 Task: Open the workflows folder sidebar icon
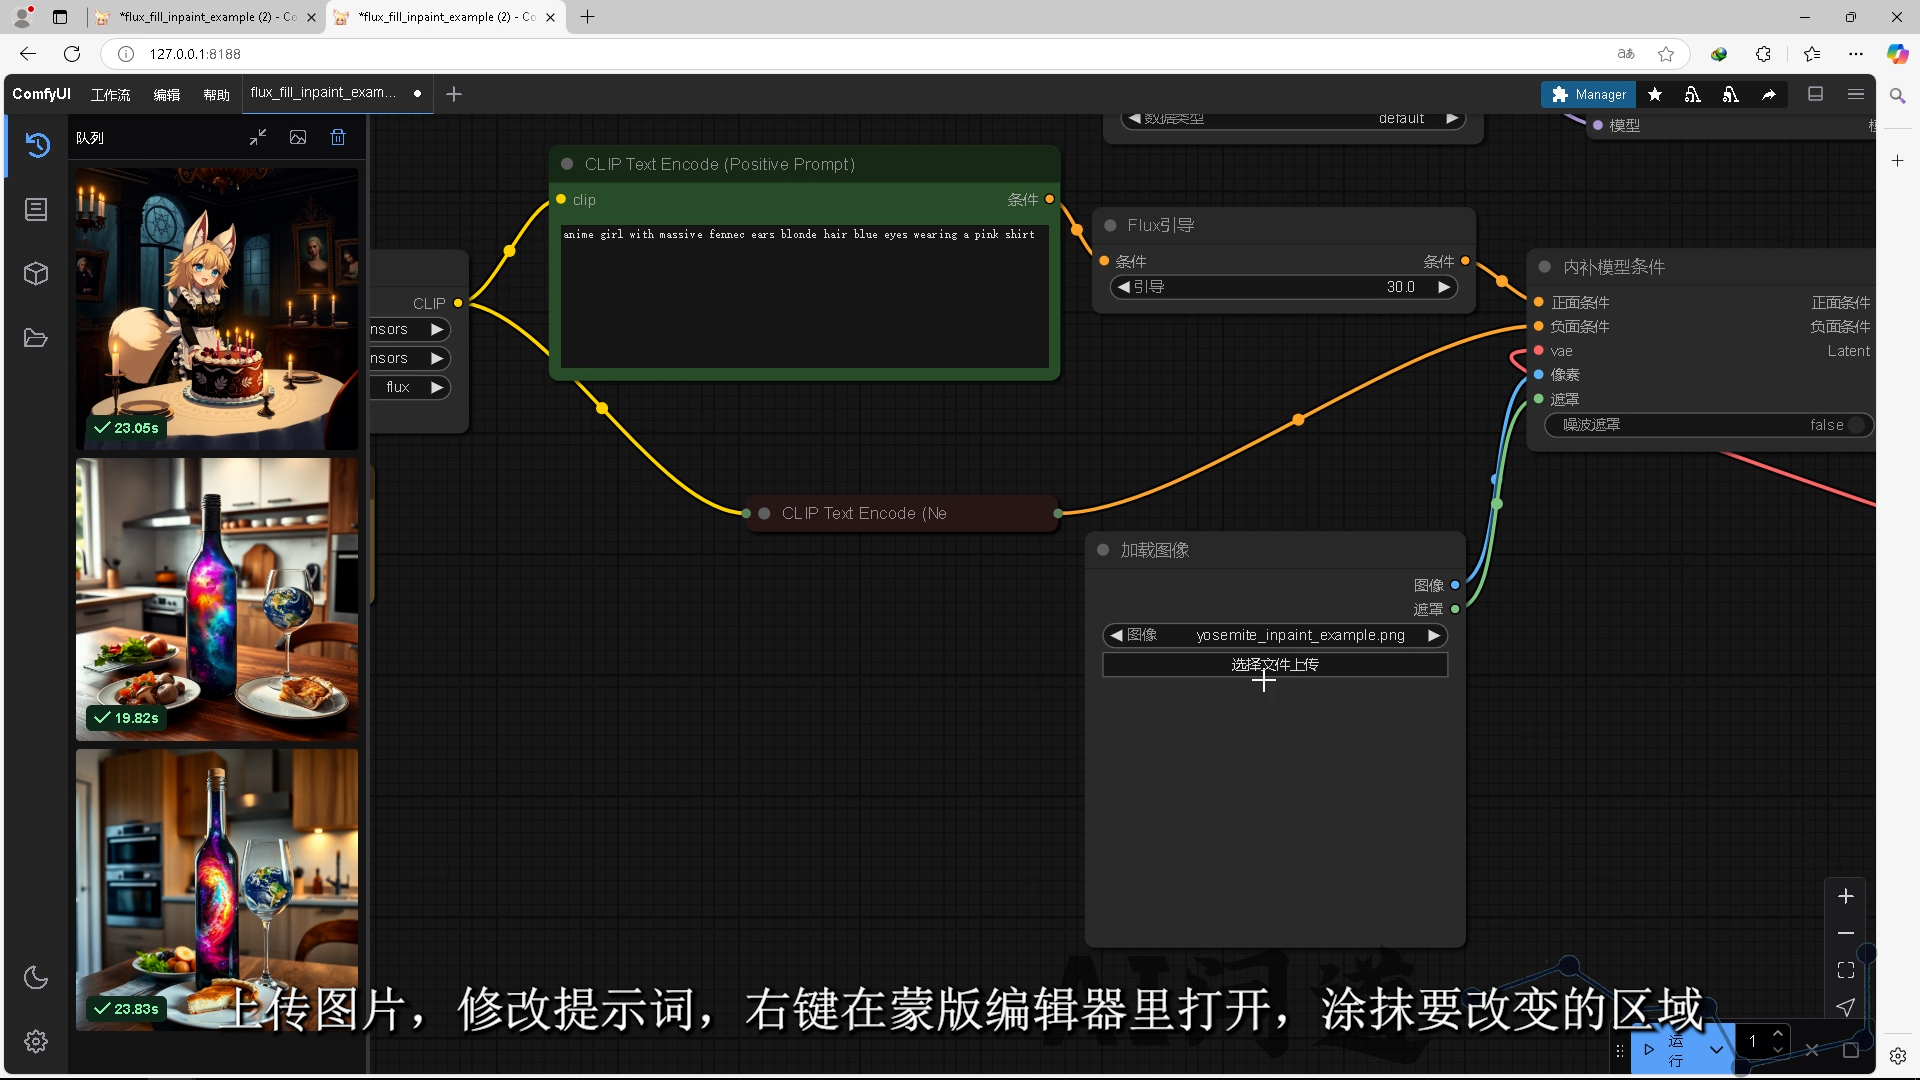(36, 338)
